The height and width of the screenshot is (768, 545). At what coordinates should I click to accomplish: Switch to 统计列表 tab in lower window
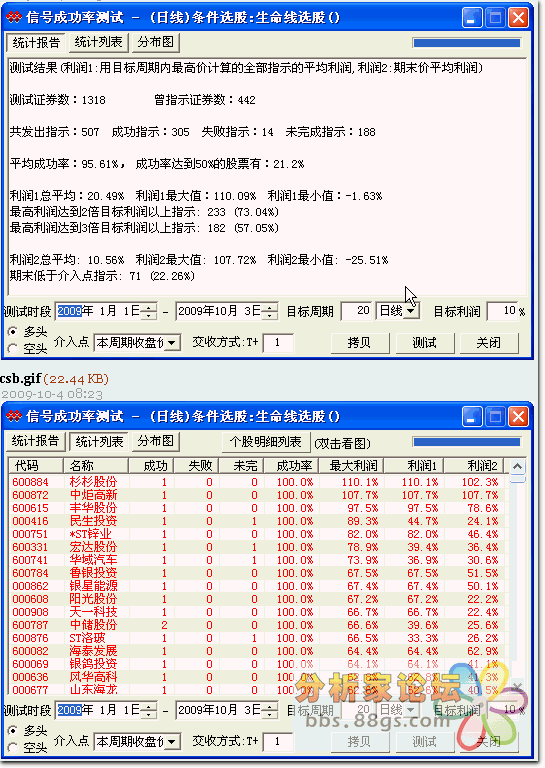click(x=99, y=441)
